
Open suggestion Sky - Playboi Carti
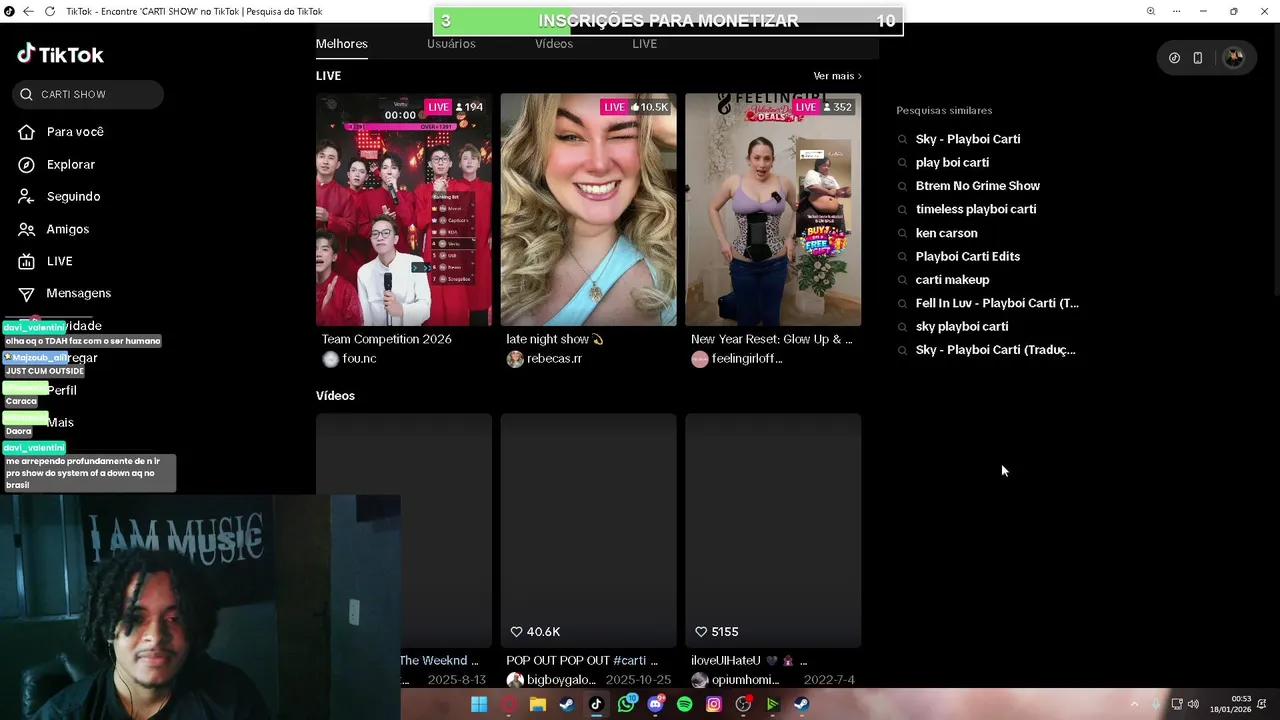click(x=968, y=139)
